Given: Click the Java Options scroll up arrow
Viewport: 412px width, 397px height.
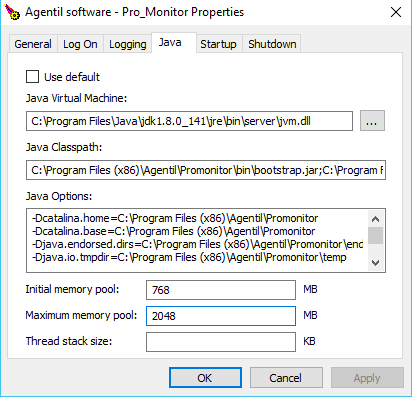Looking at the screenshot, I should pos(375,219).
